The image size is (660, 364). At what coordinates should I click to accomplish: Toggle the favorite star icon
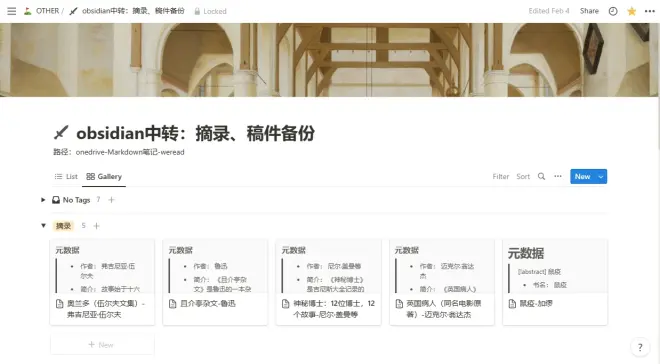[x=631, y=11]
